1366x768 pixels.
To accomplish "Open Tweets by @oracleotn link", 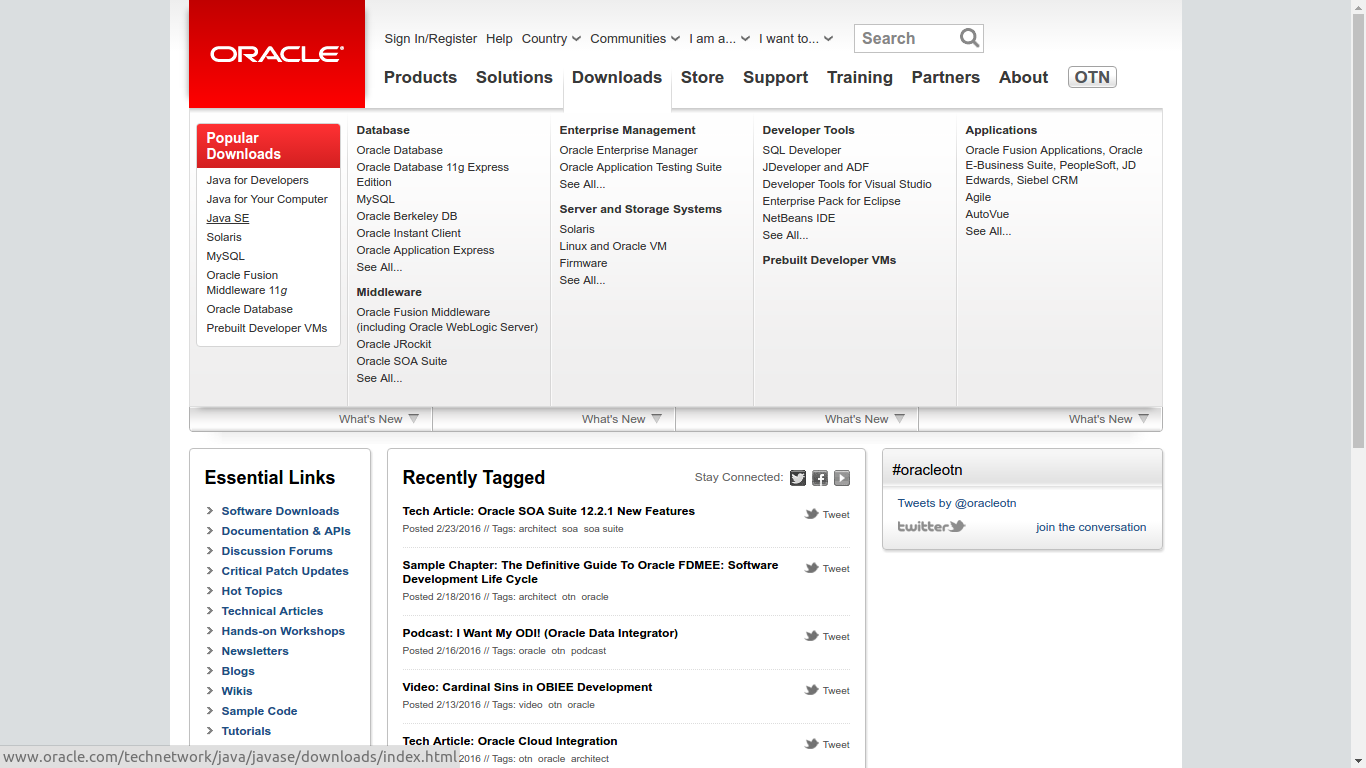I will coord(957,503).
